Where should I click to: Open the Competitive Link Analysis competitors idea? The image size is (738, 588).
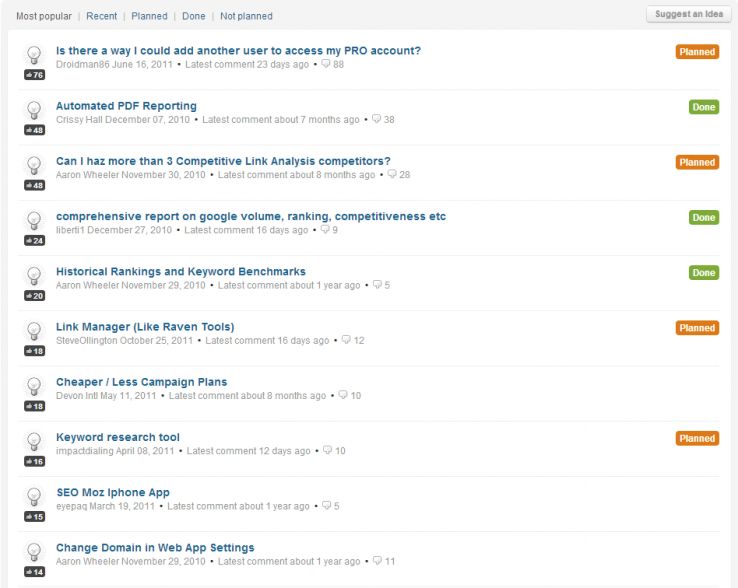[x=223, y=161]
